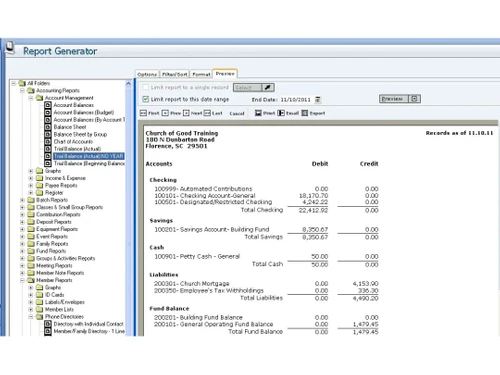Image resolution: width=500 pixels, height=375 pixels.
Task: Click the End Date field showing 11/10/2011
Action: [296, 100]
